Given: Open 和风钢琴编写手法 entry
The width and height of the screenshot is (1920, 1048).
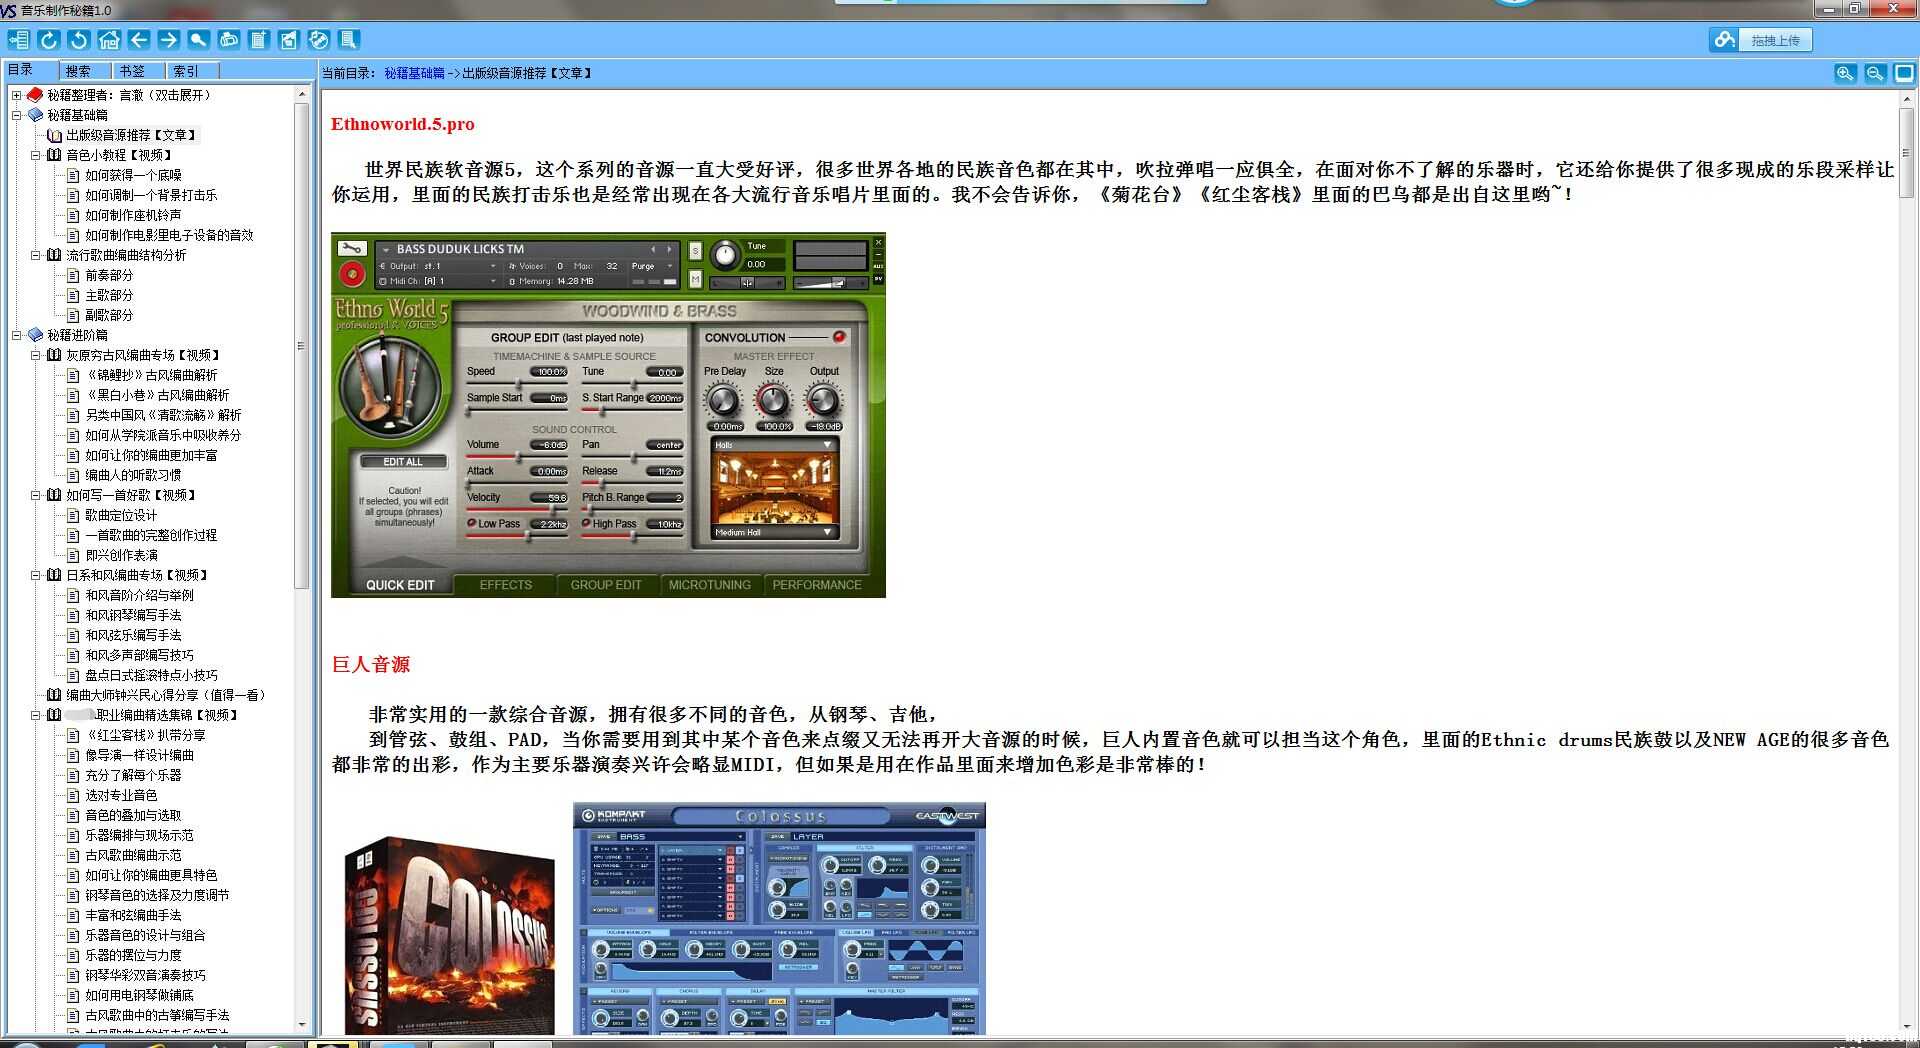Looking at the screenshot, I should 133,615.
